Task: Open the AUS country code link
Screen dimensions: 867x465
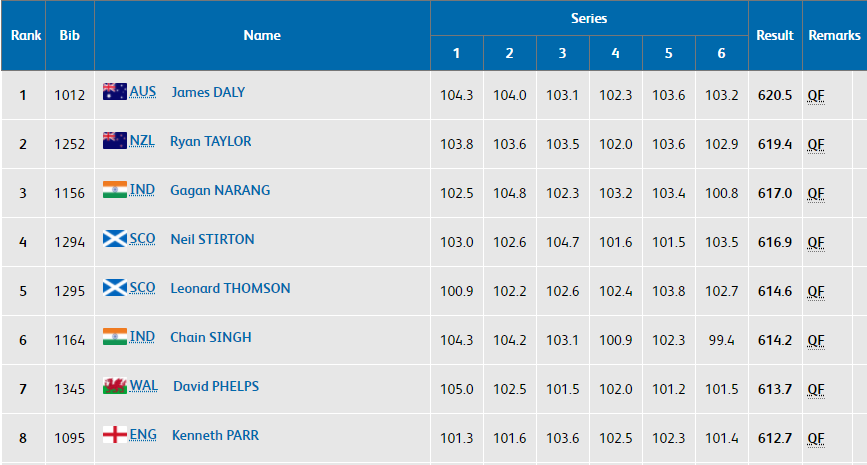Action: [x=143, y=92]
